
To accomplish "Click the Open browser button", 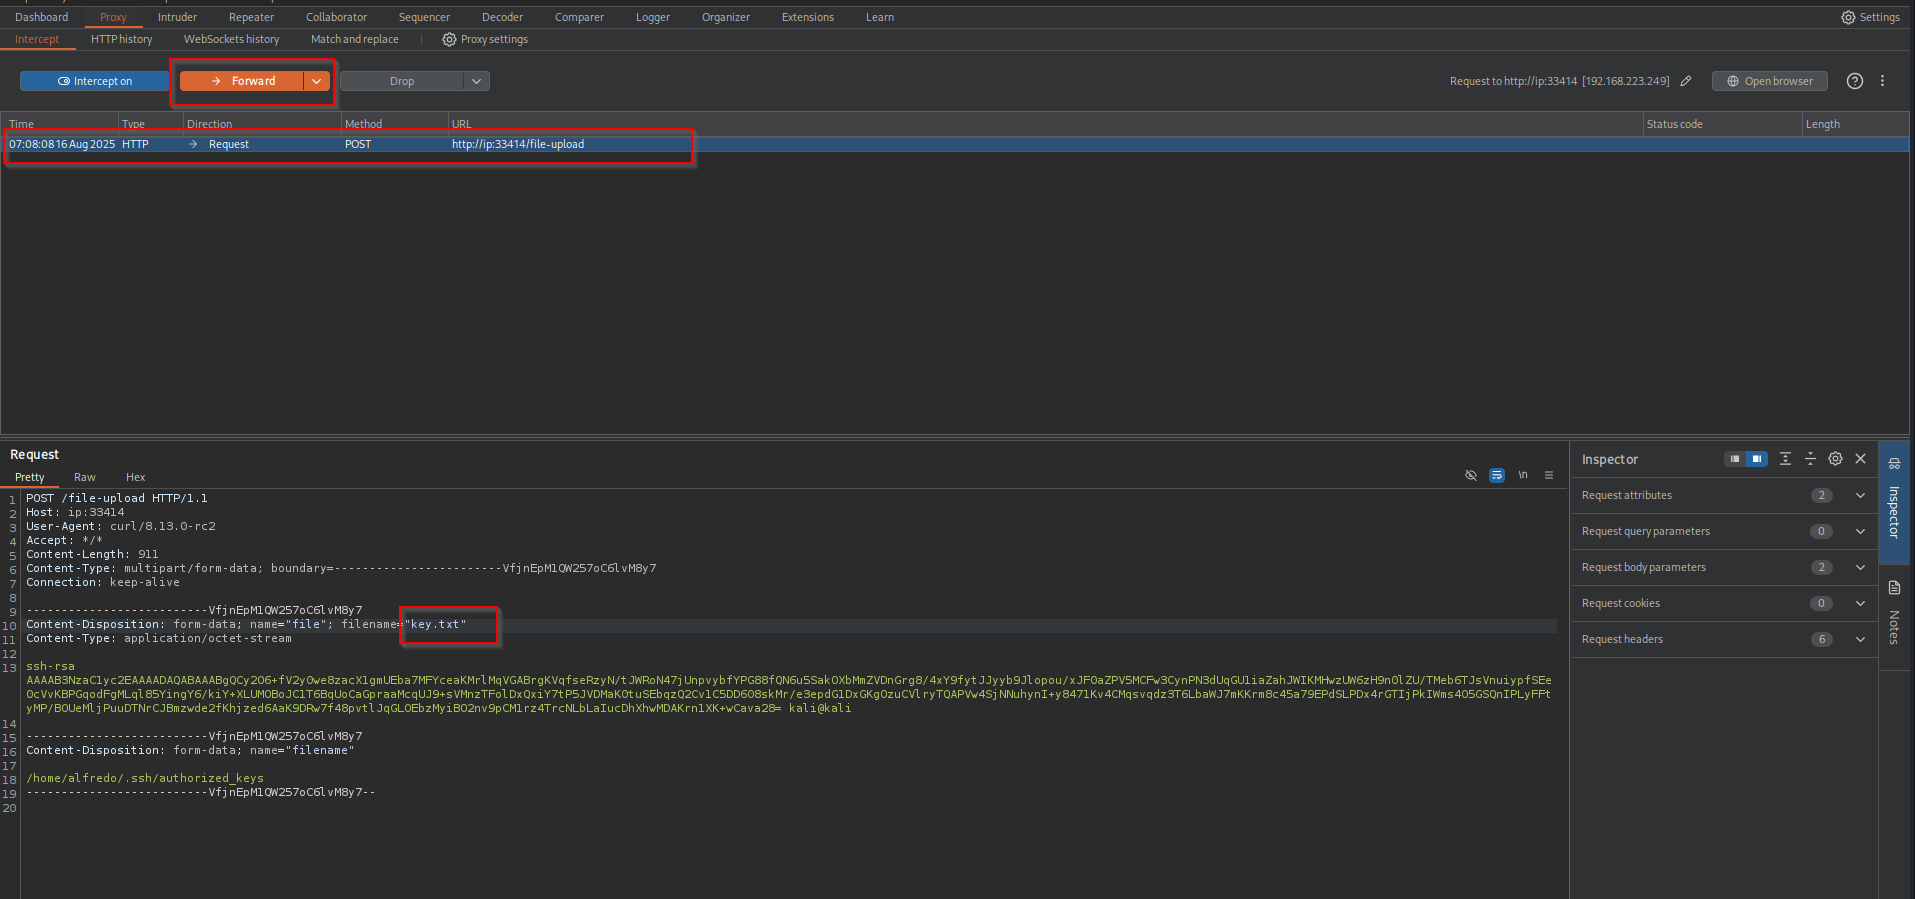I will pyautogui.click(x=1770, y=81).
